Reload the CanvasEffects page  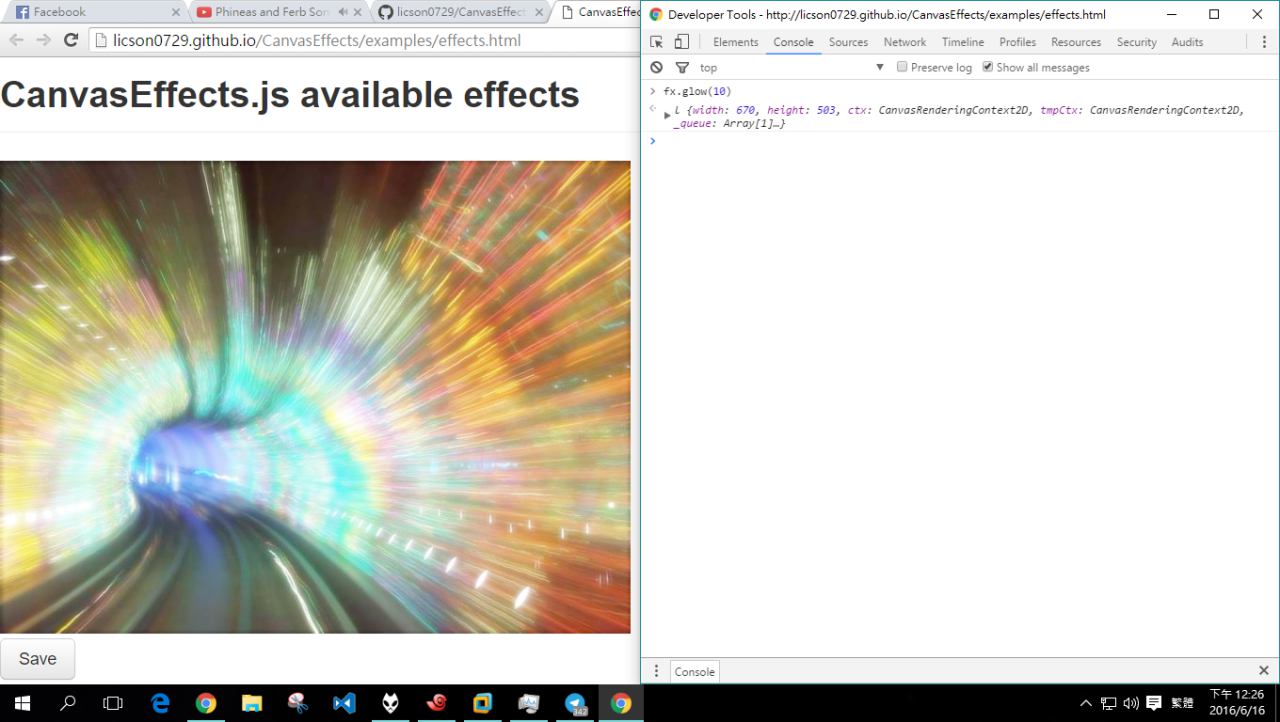[x=70, y=40]
